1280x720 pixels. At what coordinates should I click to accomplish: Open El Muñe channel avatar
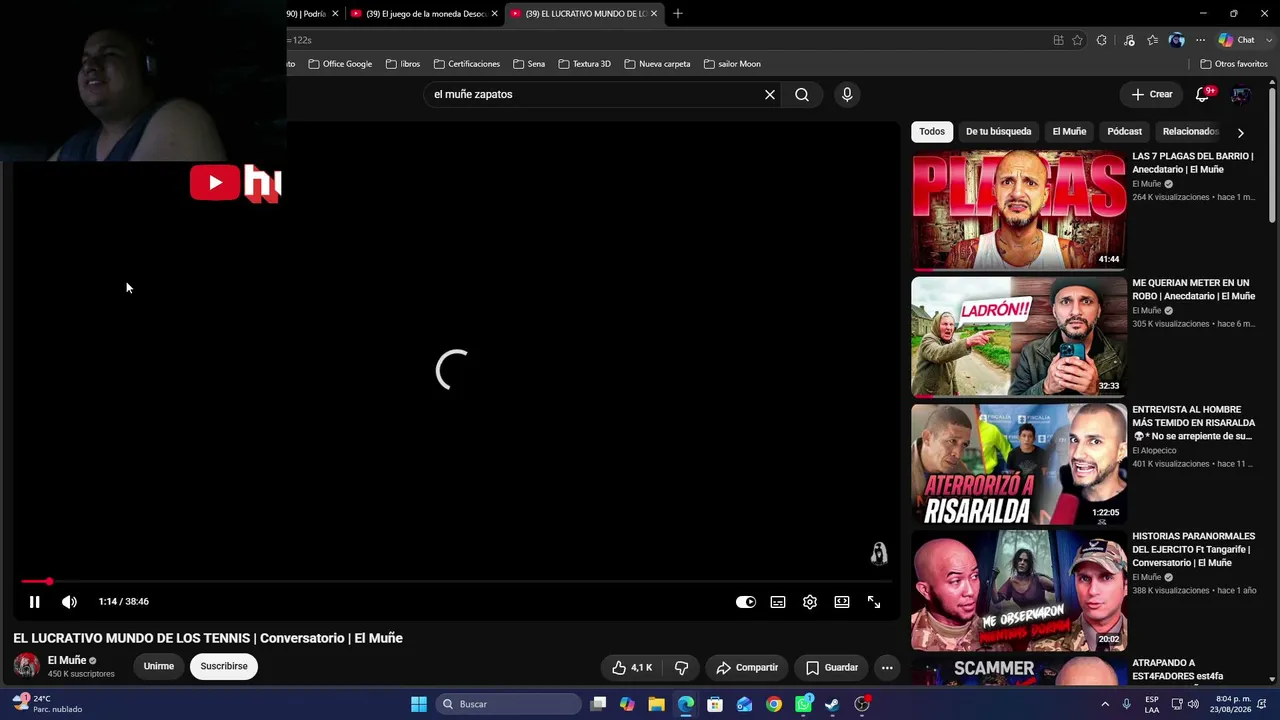27,666
